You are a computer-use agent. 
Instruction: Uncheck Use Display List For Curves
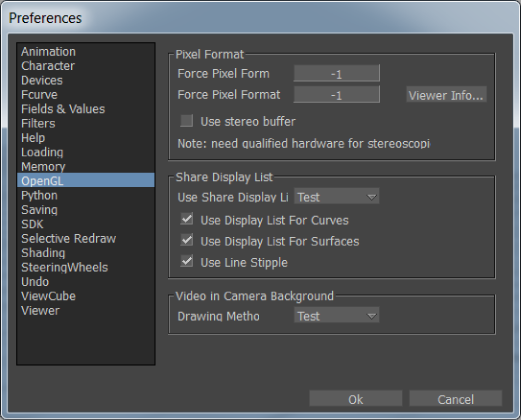186,220
